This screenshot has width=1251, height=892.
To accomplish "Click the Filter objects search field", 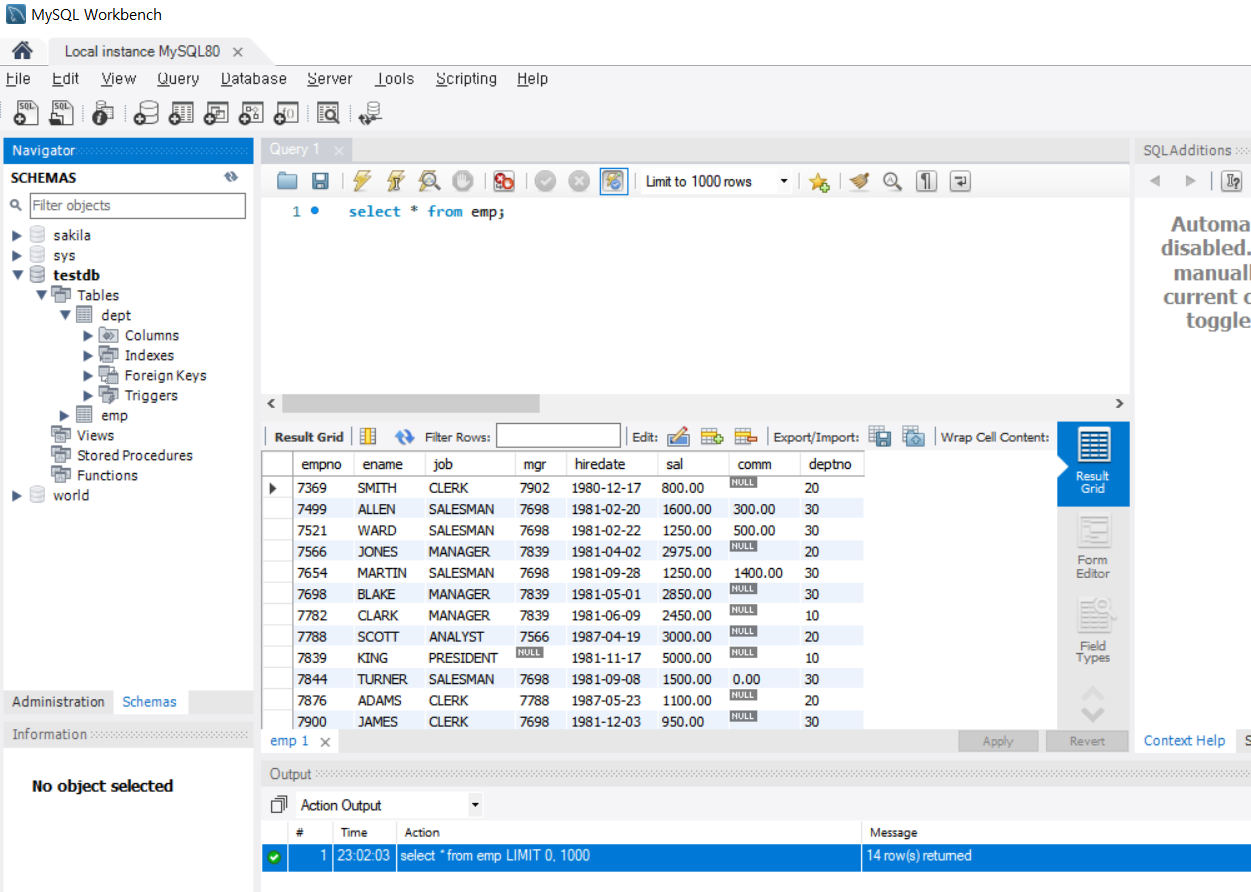I will [x=137, y=206].
